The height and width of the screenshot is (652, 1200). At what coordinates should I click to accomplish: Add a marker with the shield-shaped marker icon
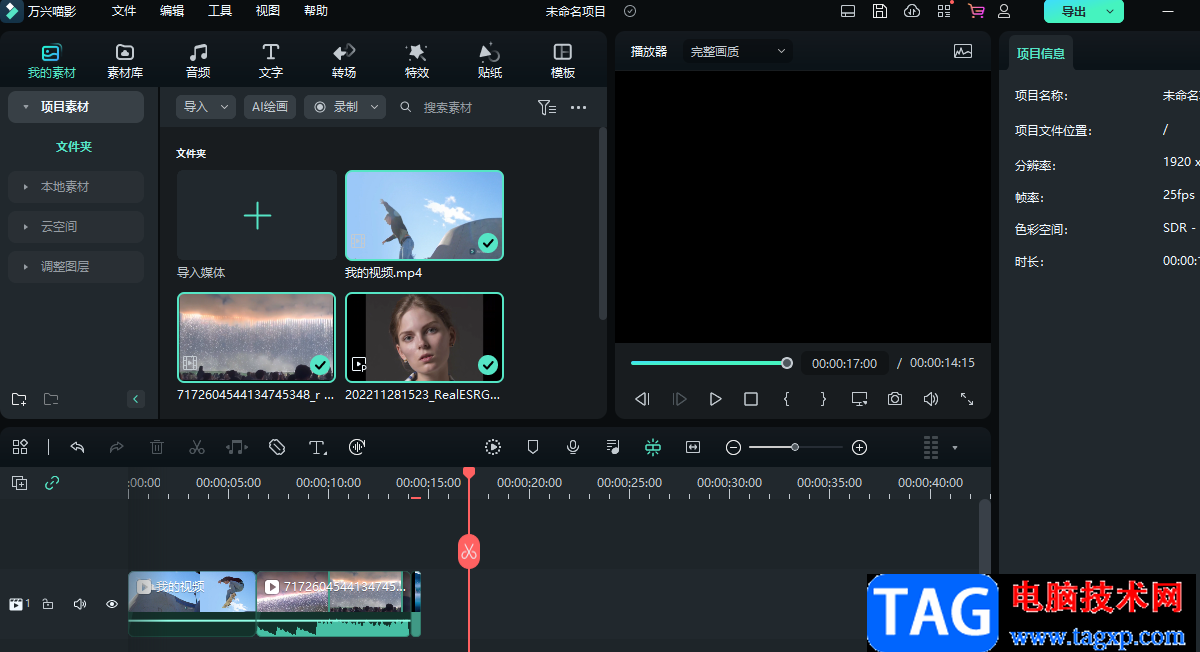(x=533, y=447)
